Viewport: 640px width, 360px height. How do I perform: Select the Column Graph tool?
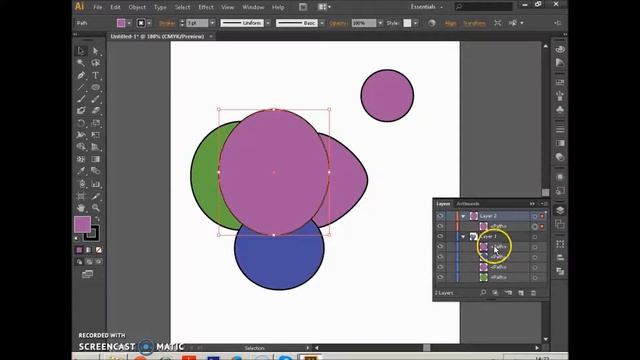point(96,184)
